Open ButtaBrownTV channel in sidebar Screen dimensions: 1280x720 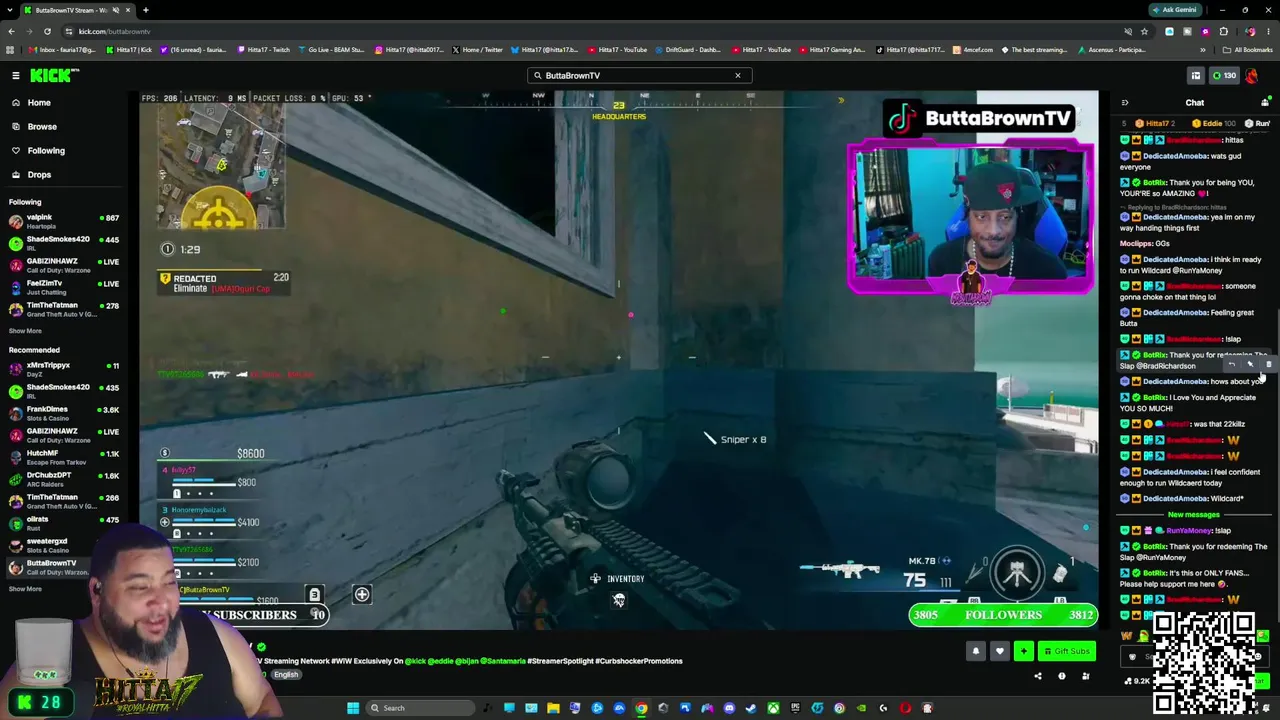click(x=64, y=567)
